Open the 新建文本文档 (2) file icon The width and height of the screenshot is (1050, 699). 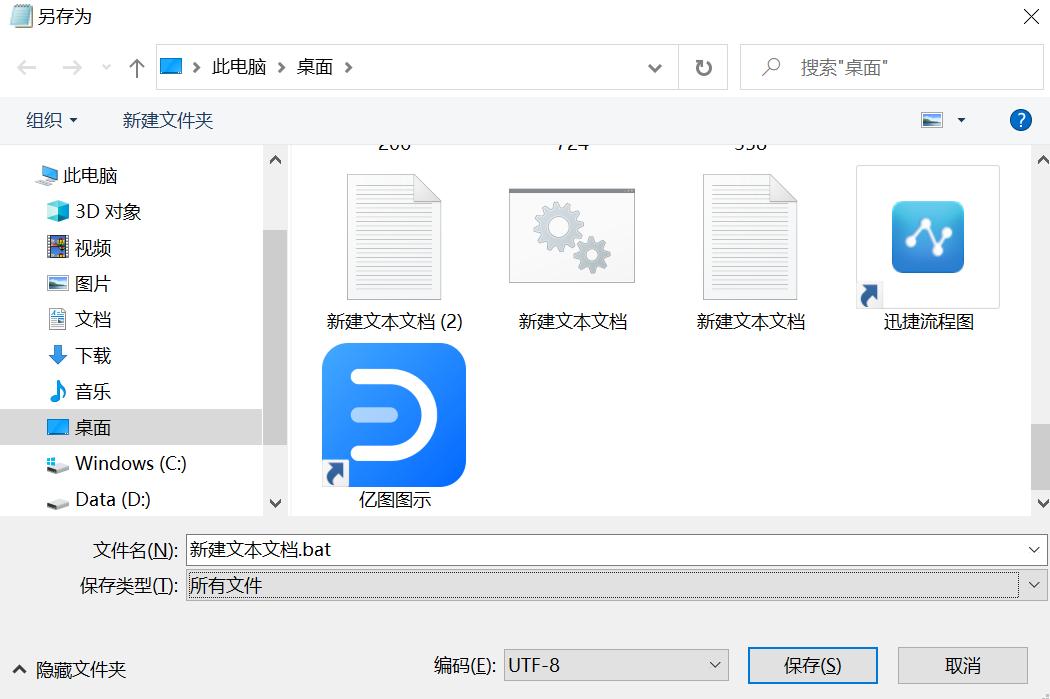tap(394, 236)
